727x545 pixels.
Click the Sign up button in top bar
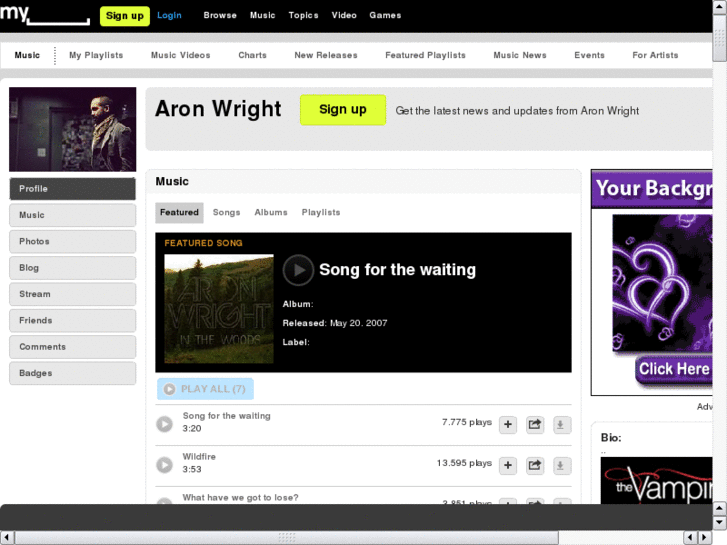pos(125,16)
